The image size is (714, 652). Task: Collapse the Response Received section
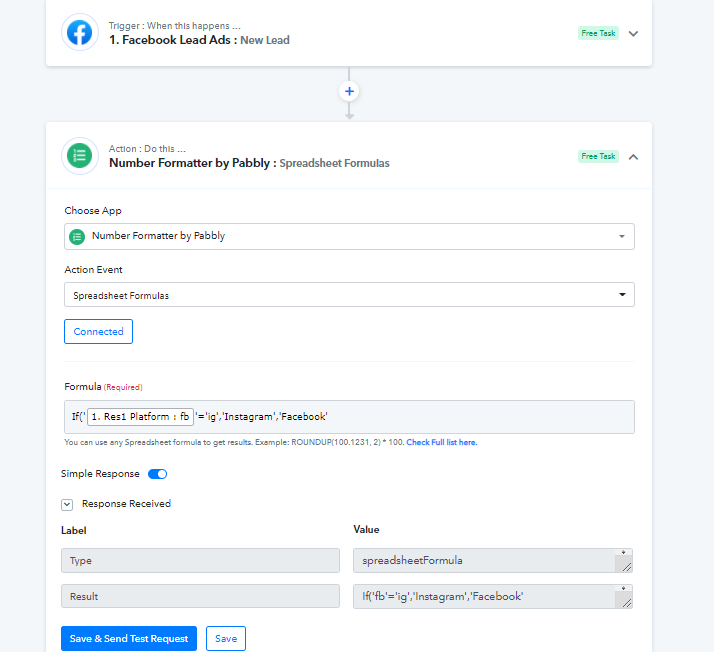click(67, 504)
